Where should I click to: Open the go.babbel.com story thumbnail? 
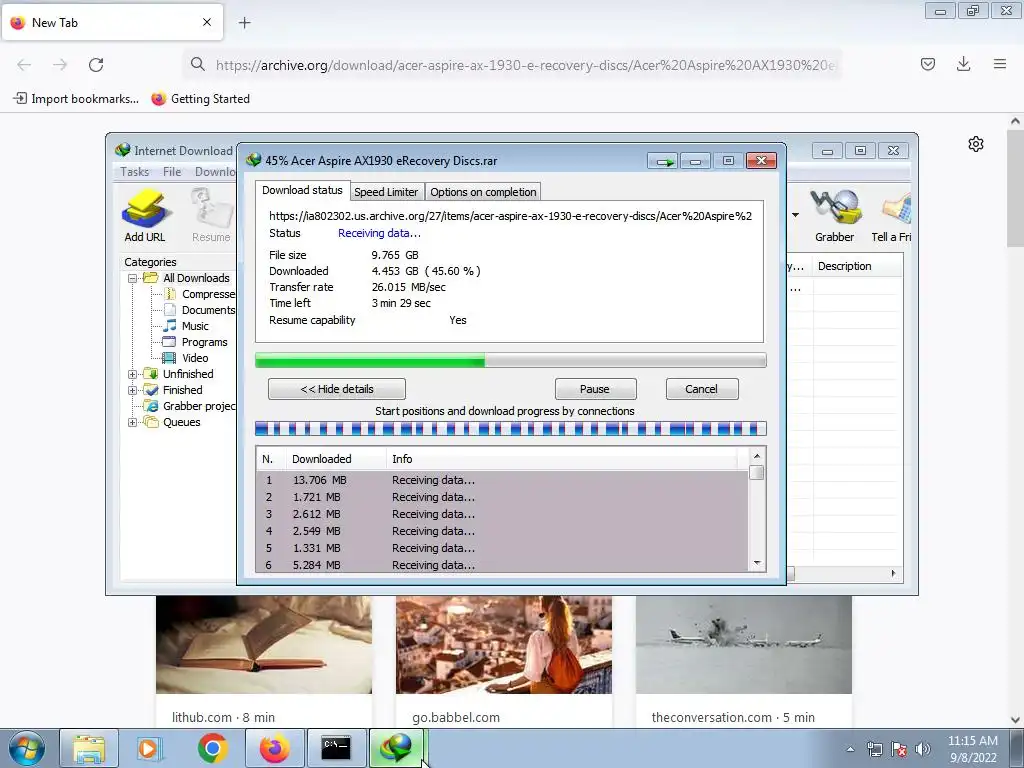504,645
